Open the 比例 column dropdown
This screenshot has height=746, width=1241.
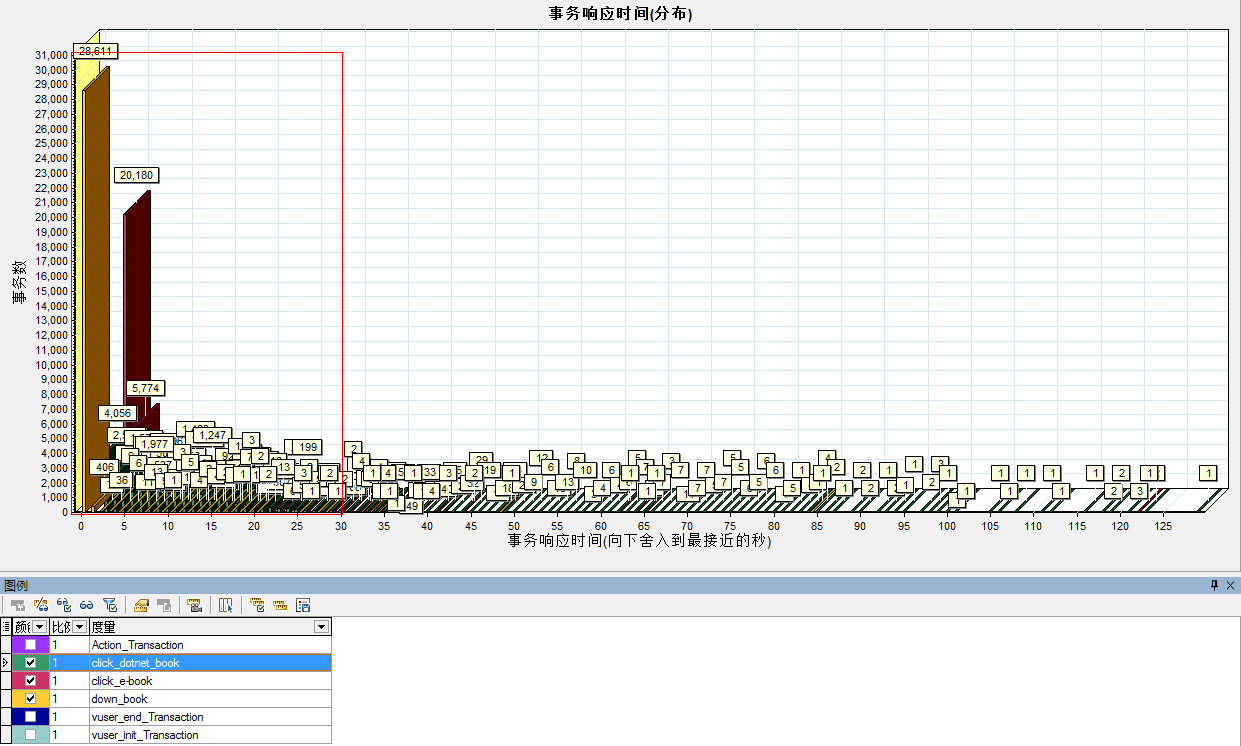tap(78, 626)
